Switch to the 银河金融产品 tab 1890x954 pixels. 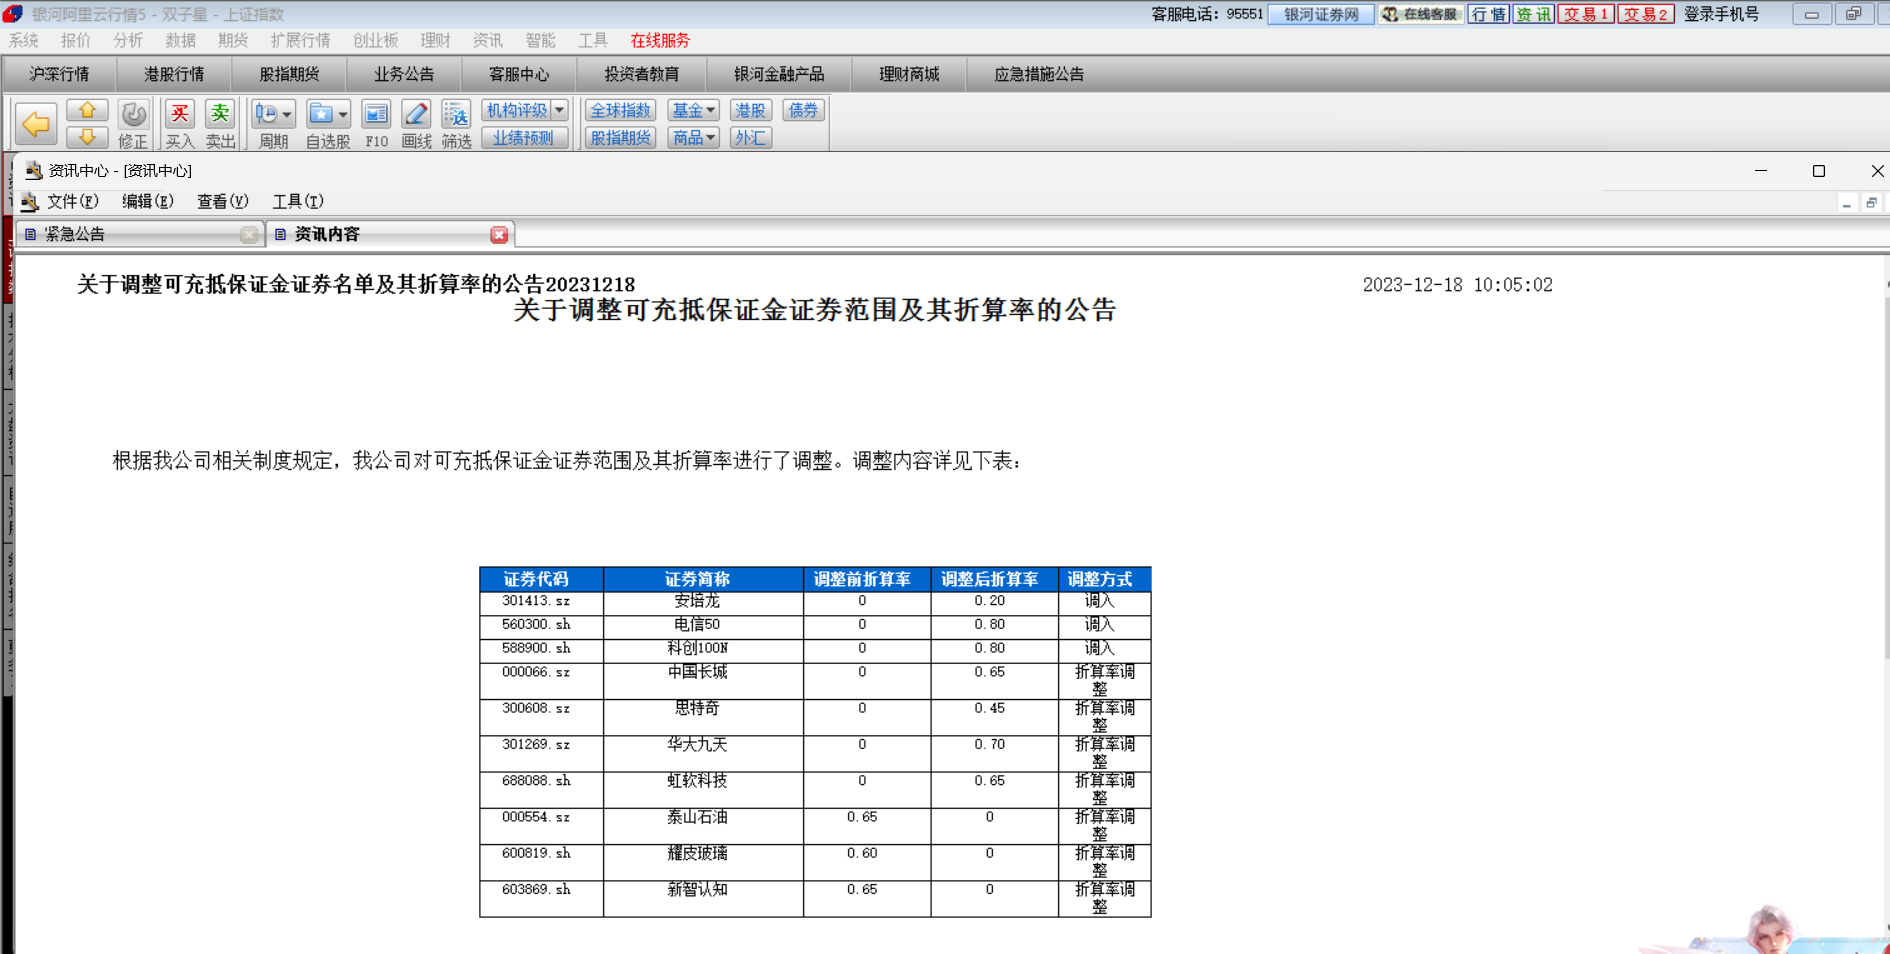coord(779,74)
